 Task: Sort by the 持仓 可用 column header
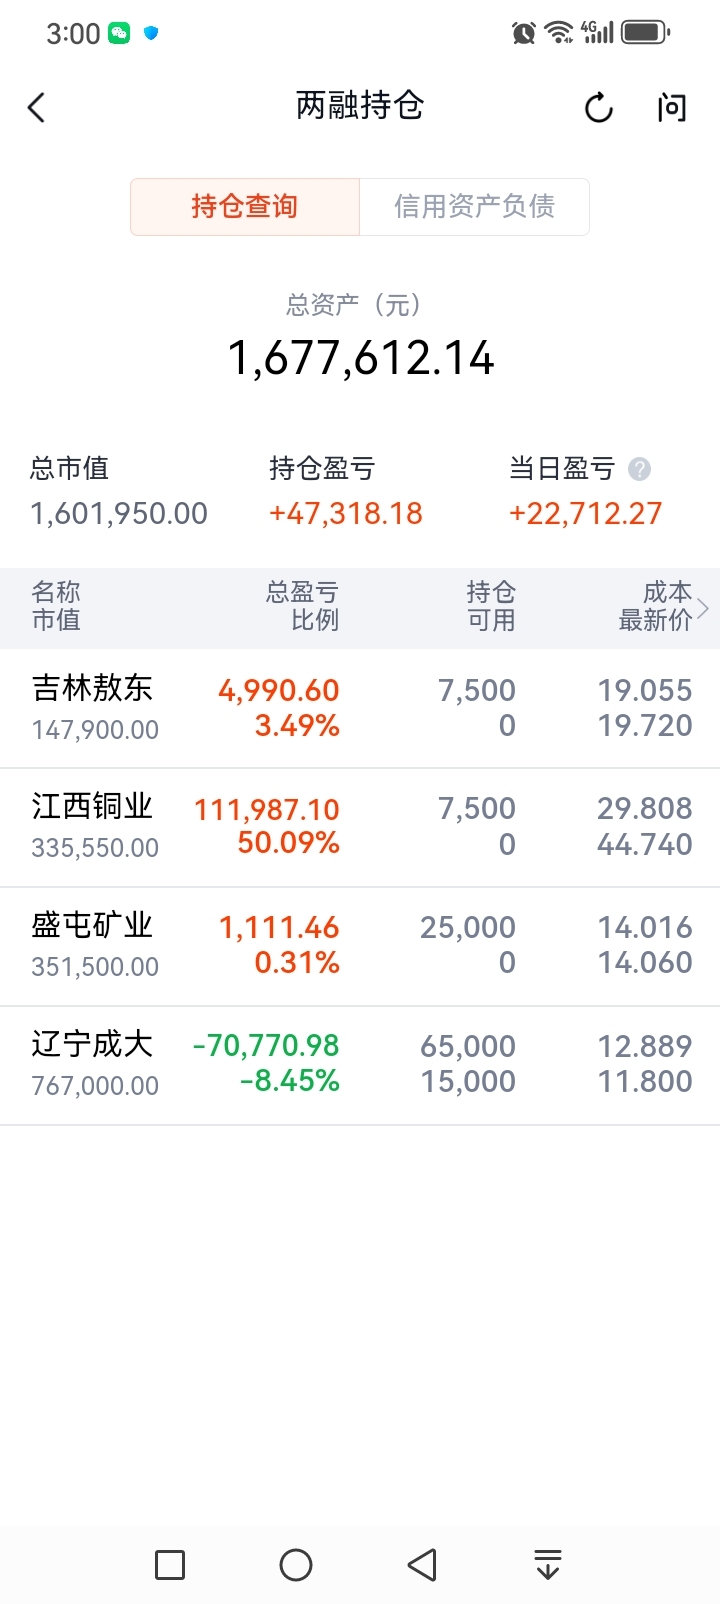click(491, 606)
